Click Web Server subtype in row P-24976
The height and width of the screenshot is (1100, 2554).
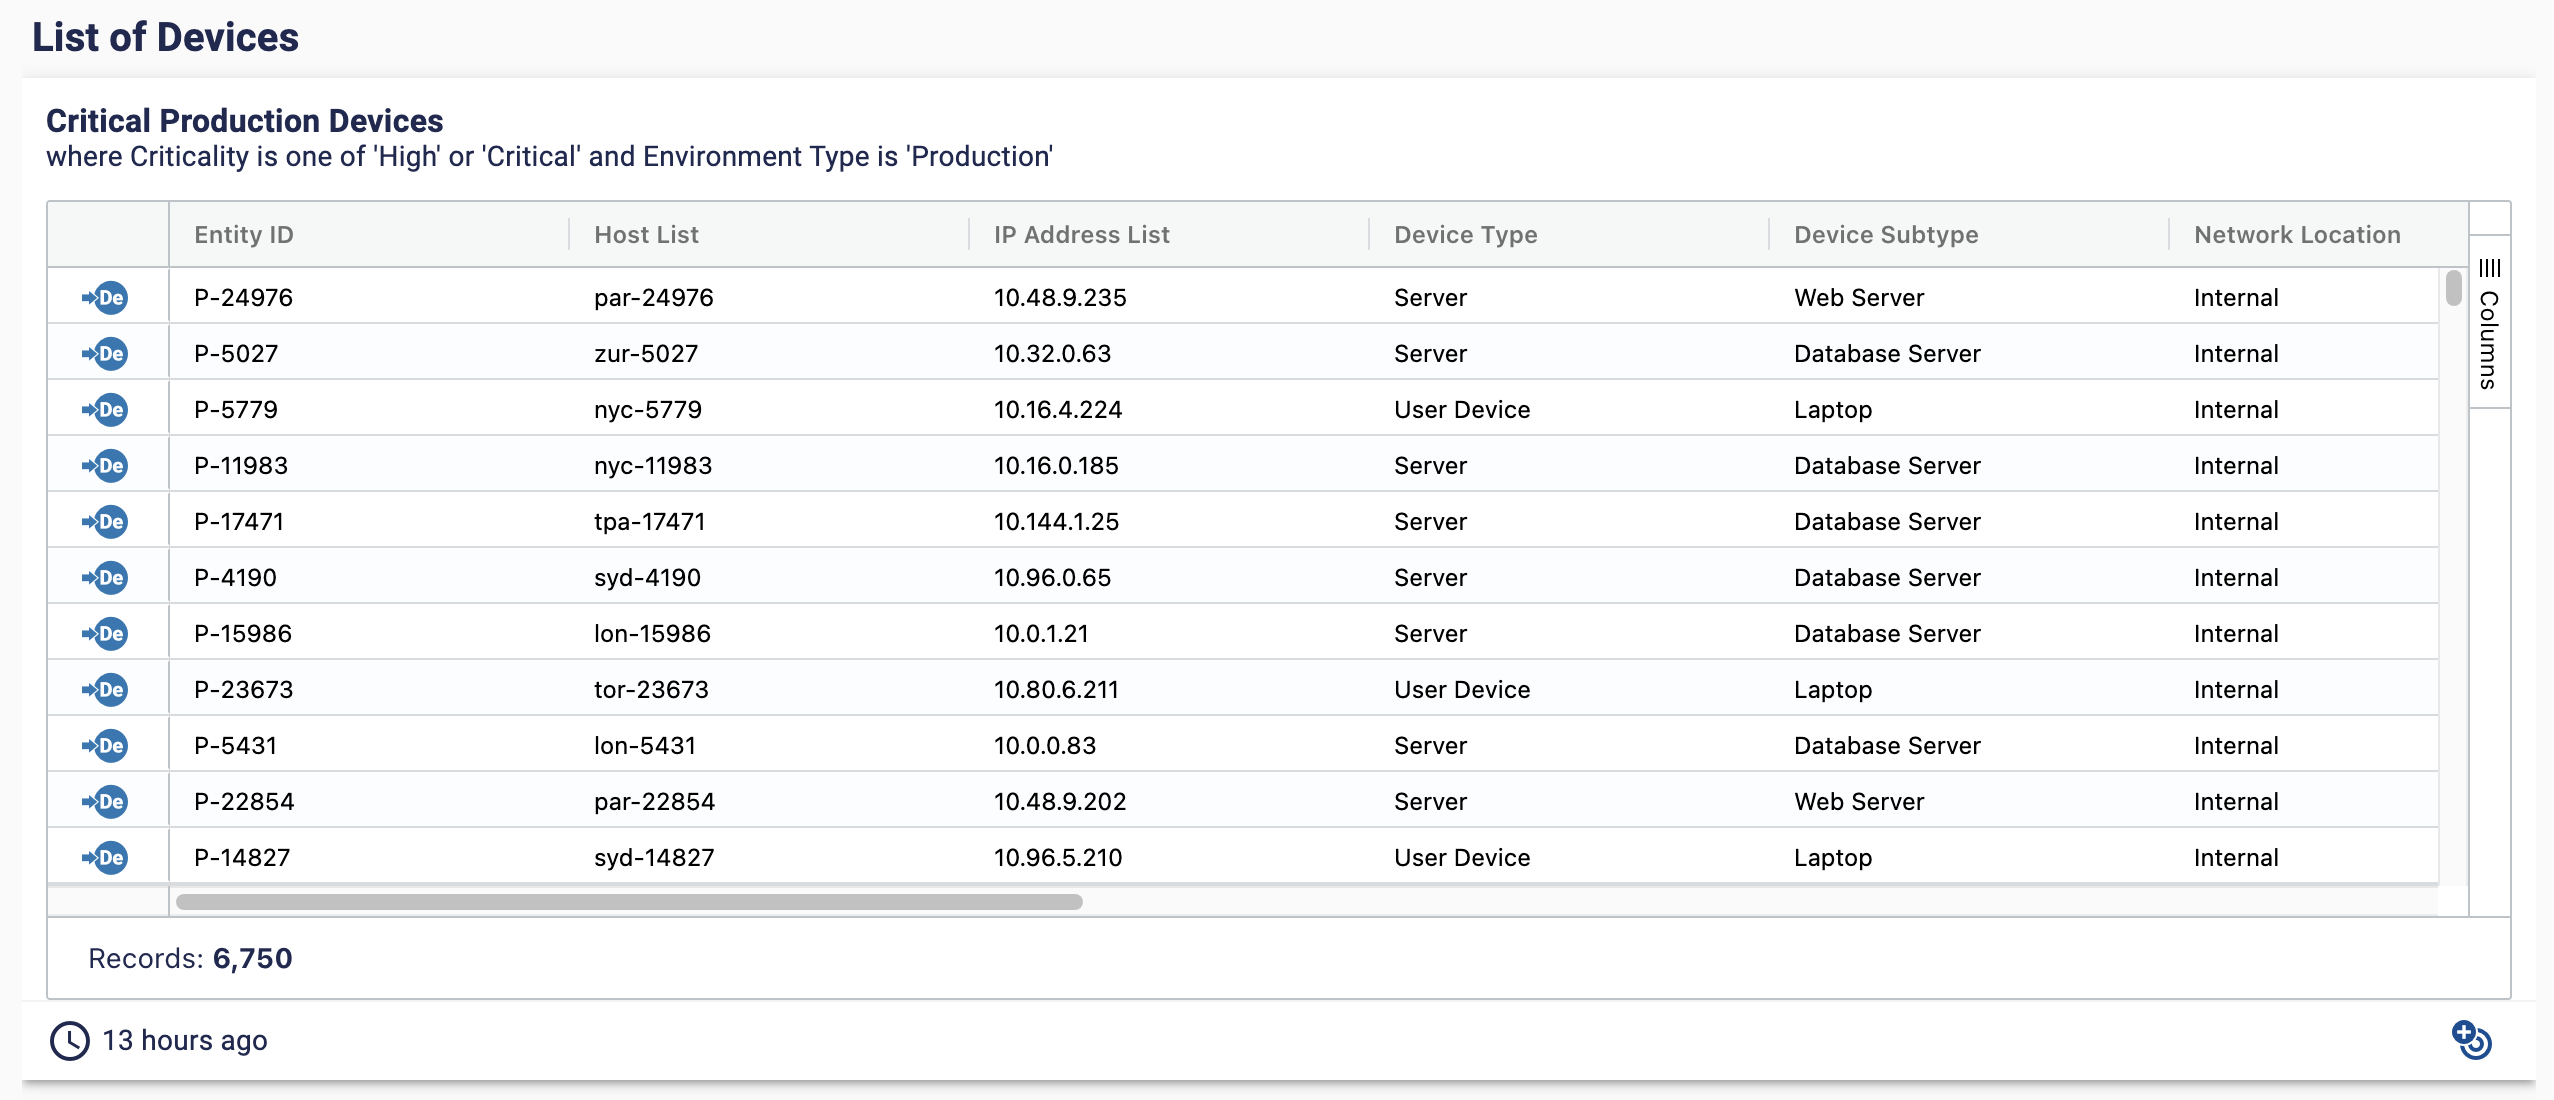click(x=1859, y=297)
